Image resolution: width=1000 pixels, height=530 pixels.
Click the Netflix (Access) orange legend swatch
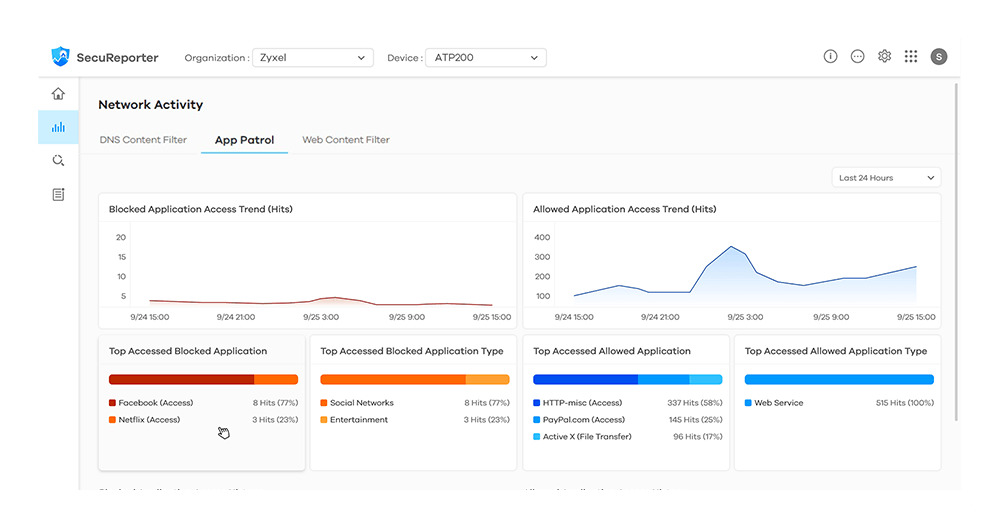(x=112, y=420)
